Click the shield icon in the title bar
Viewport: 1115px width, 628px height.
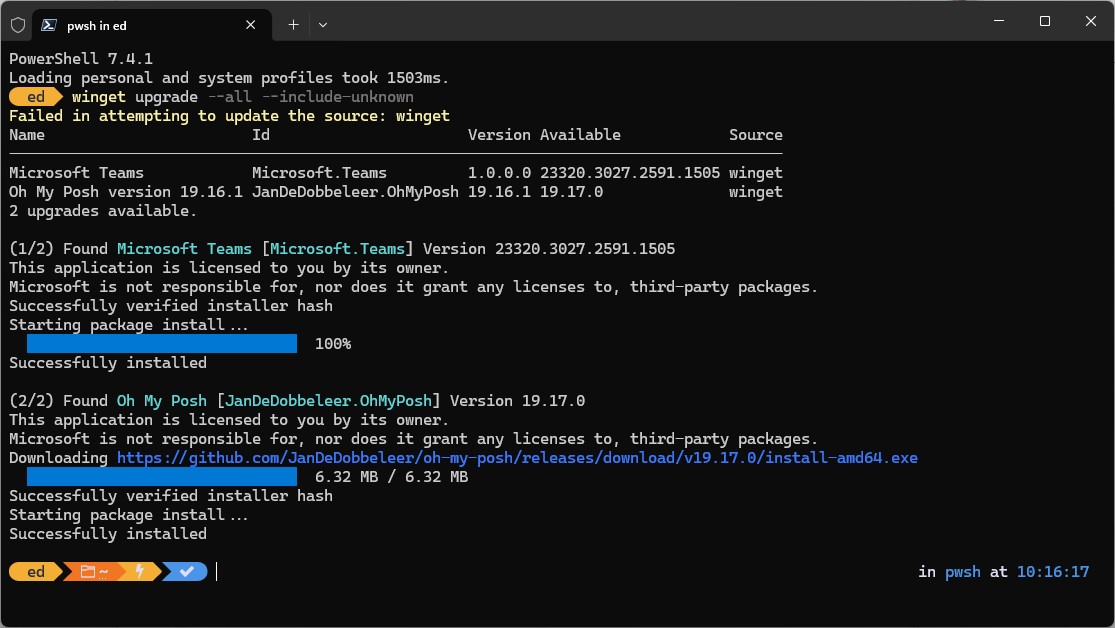pyautogui.click(x=18, y=25)
